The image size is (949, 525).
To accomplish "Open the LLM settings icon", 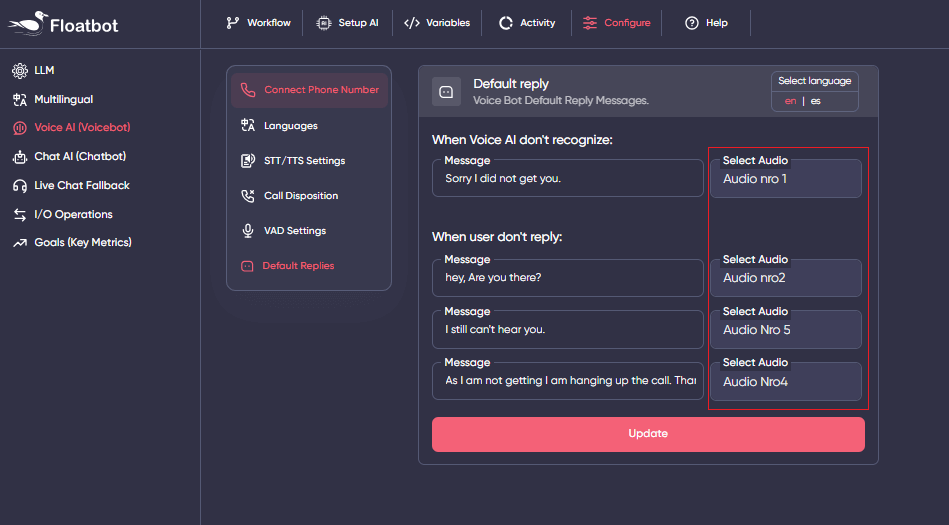I will point(19,70).
